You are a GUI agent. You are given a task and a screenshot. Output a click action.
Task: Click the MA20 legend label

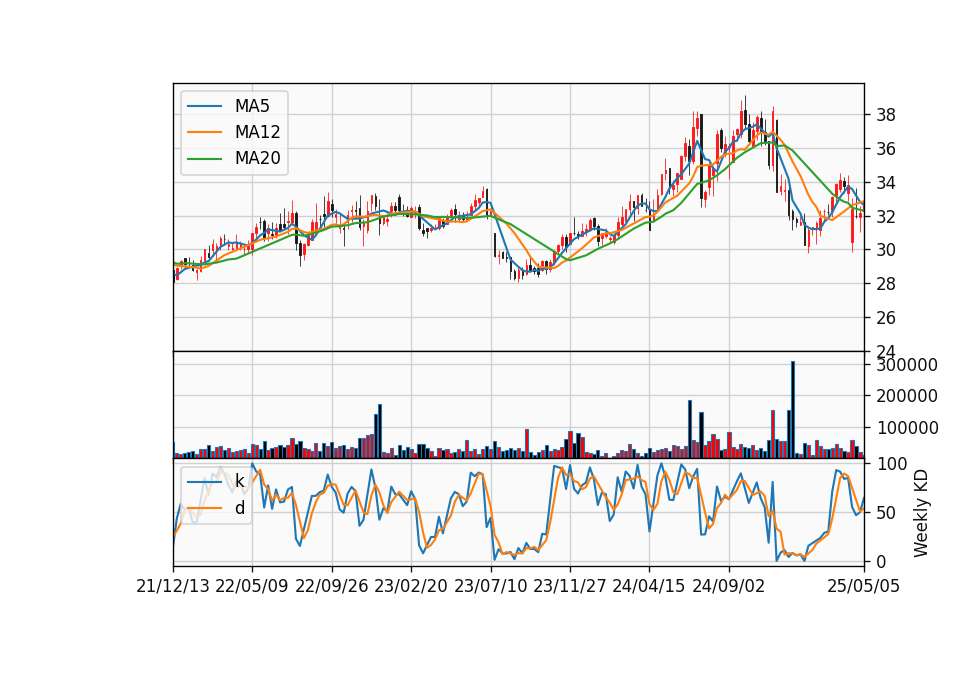pyautogui.click(x=257, y=159)
